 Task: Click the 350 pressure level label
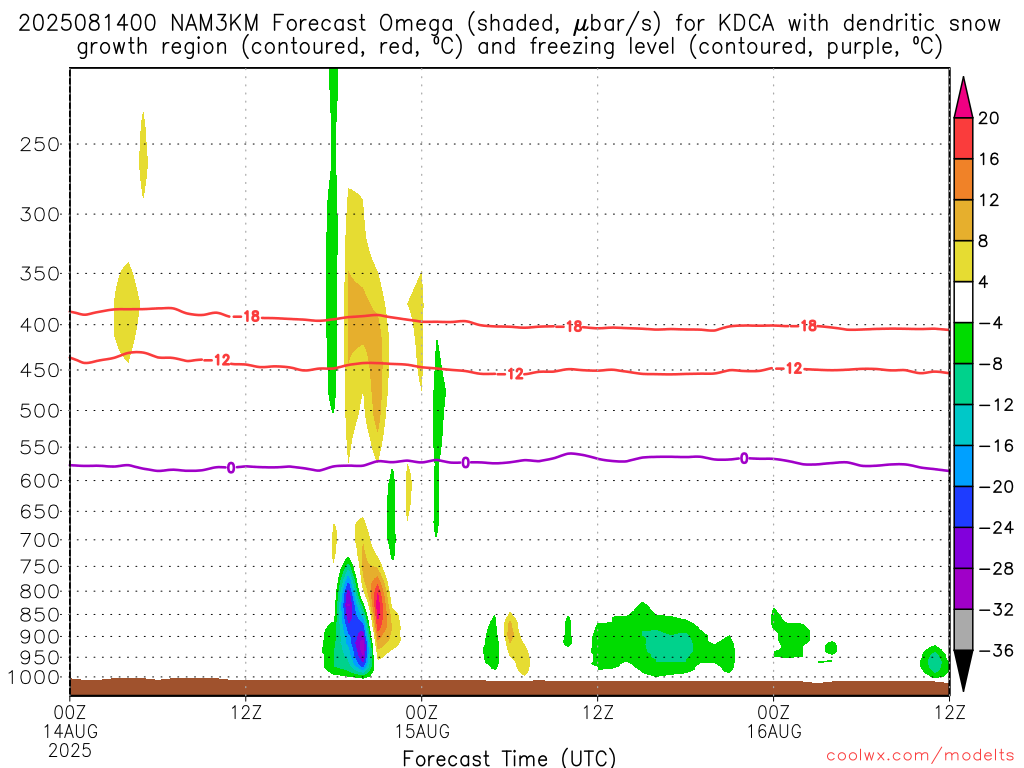40,274
